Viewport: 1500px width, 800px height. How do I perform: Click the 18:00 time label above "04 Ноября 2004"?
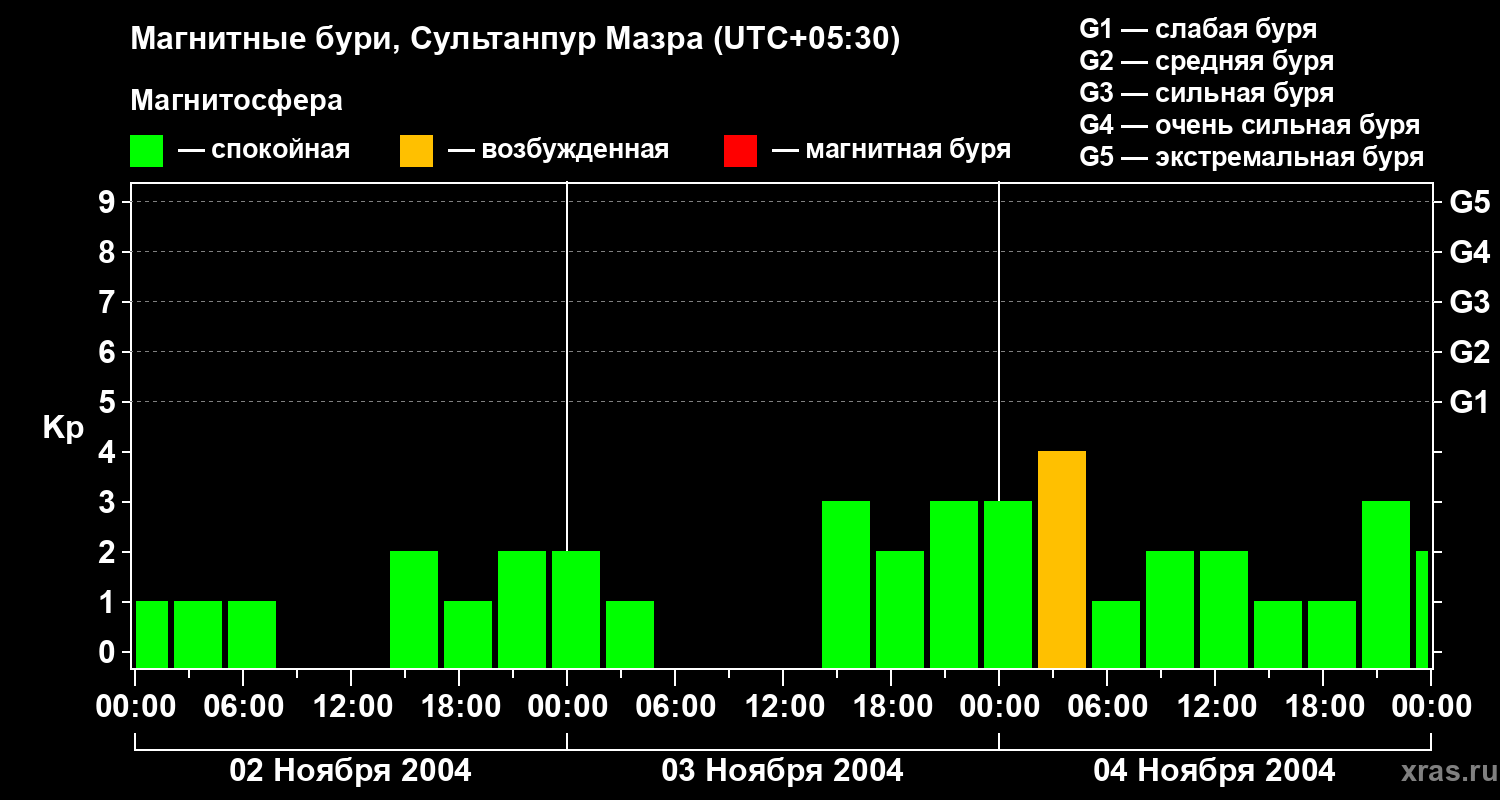(1323, 707)
